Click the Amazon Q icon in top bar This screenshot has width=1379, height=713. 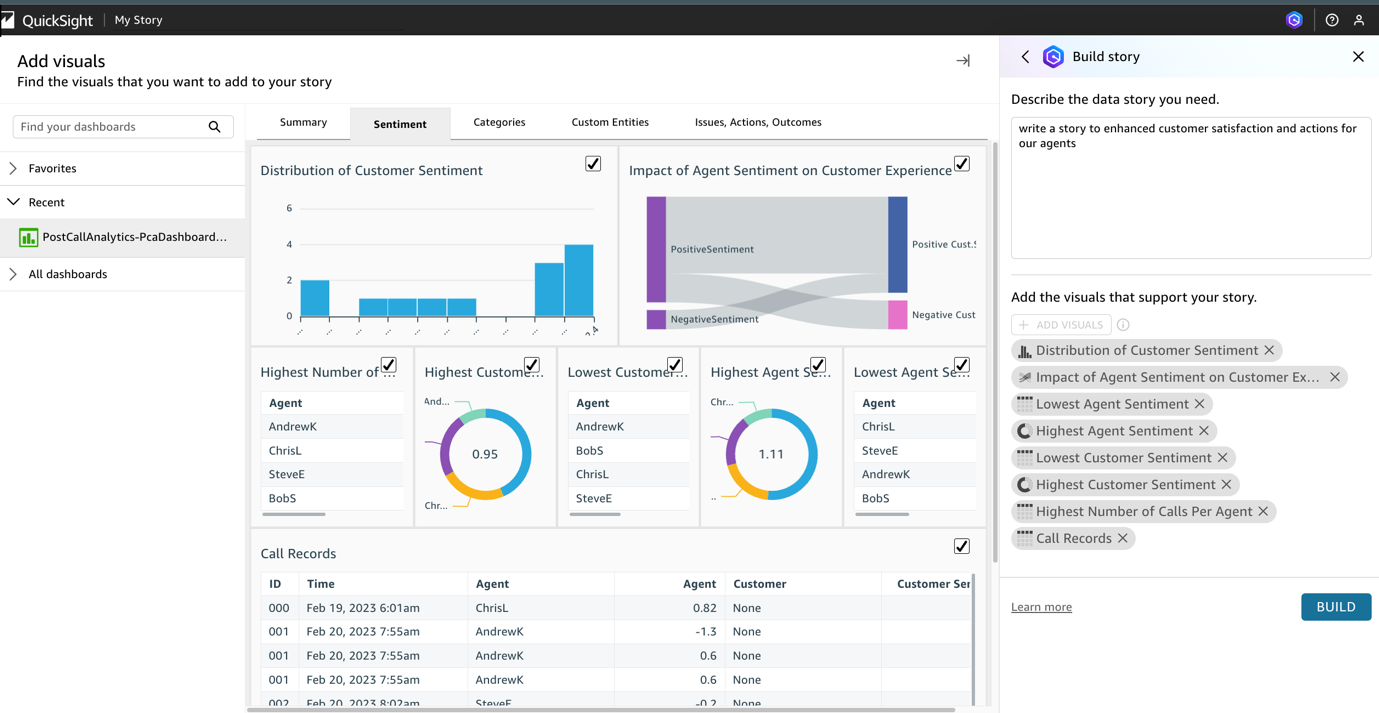coord(1294,20)
